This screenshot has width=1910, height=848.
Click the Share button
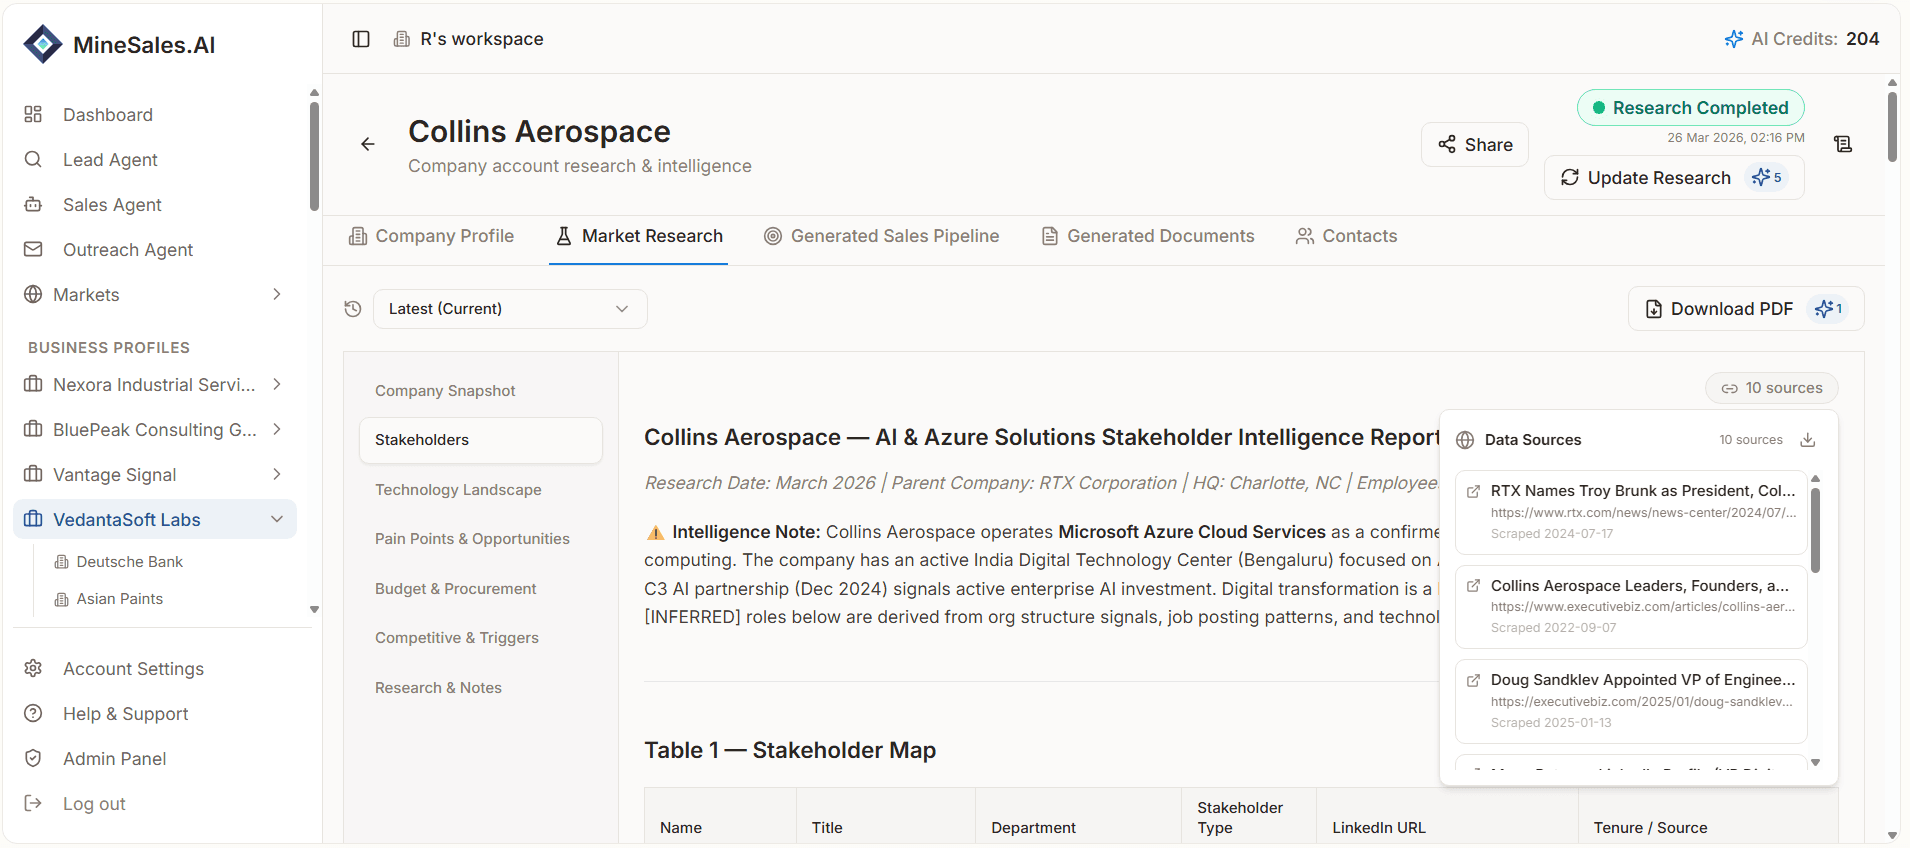tap(1475, 145)
